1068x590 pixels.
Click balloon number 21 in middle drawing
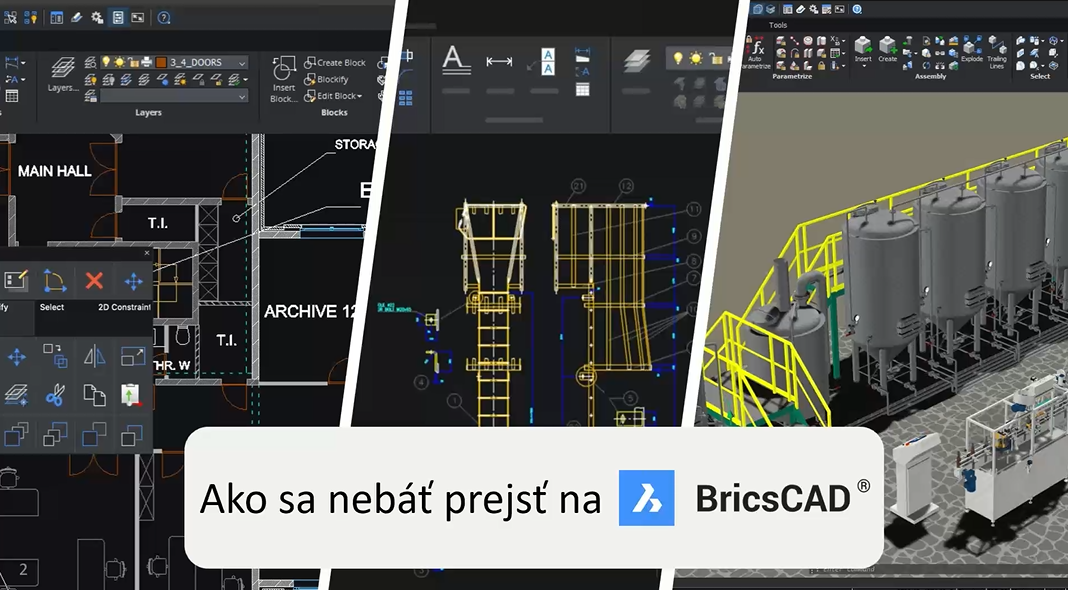click(579, 186)
